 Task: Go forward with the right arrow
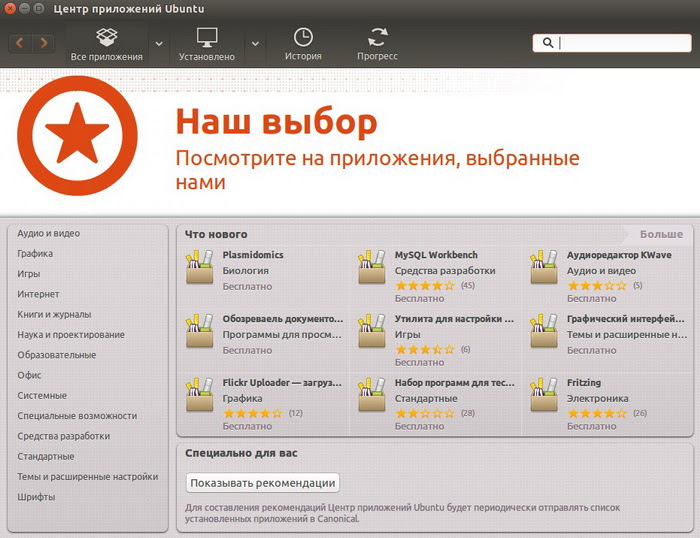43,43
